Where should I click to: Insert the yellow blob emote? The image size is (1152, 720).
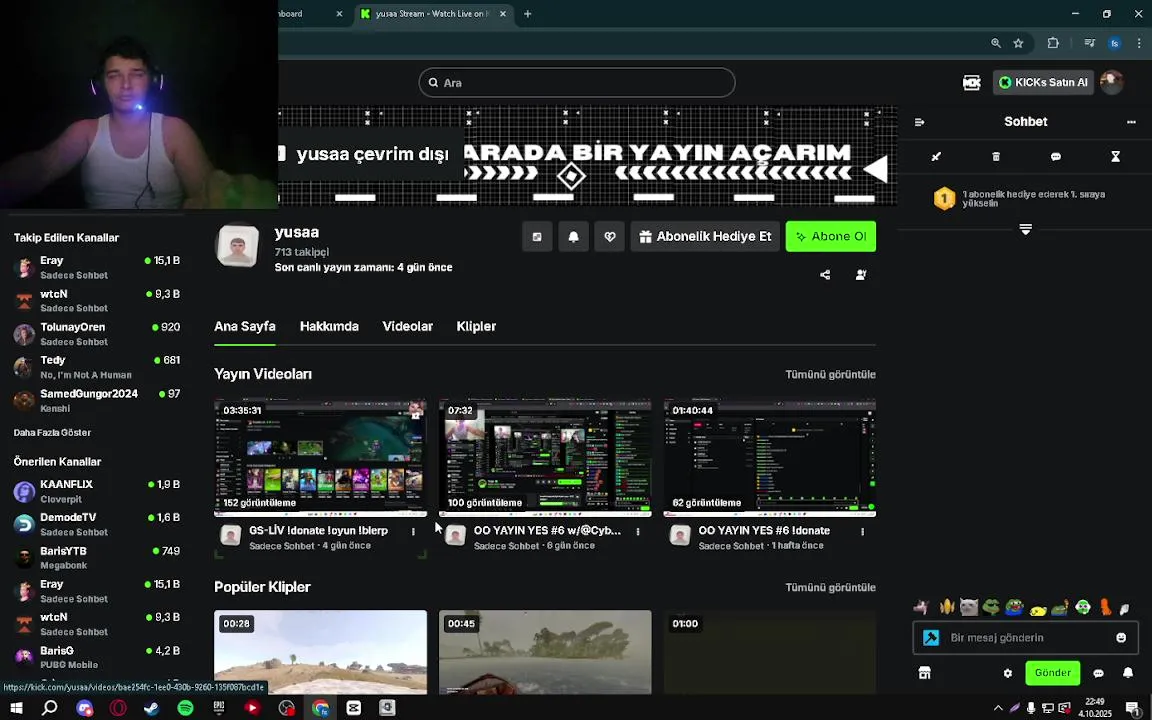[1037, 609]
